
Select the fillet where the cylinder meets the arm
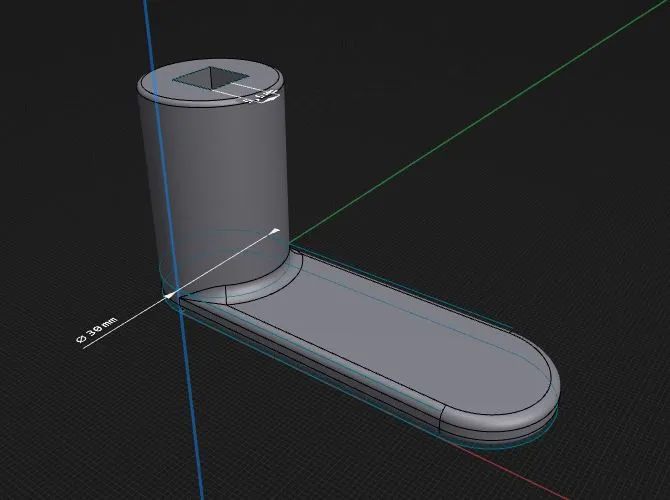coord(265,284)
